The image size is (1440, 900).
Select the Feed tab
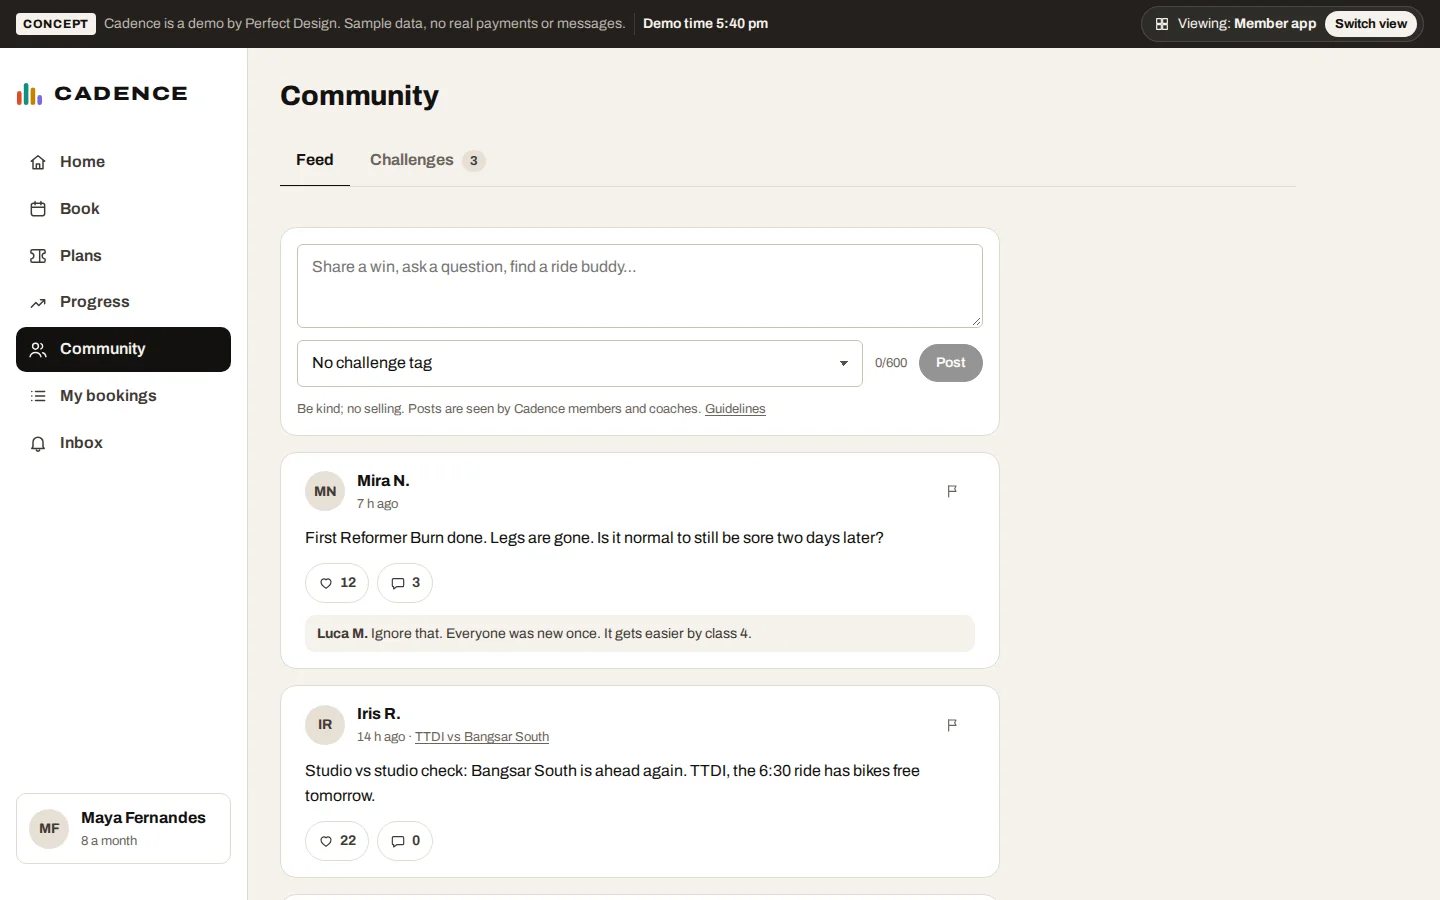[315, 160]
